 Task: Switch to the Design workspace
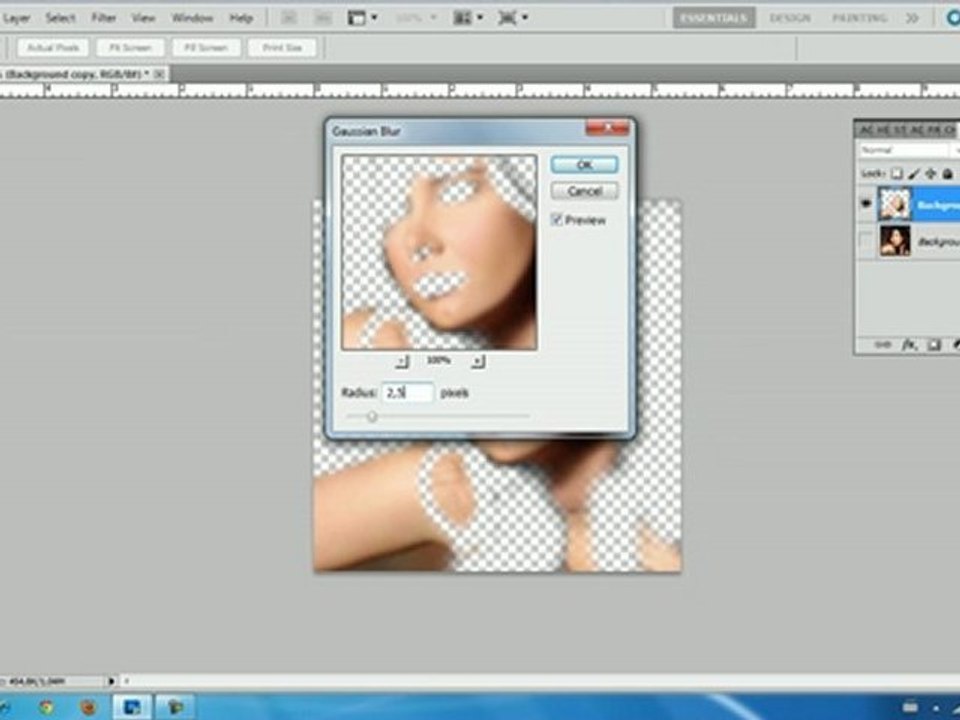pyautogui.click(x=790, y=18)
